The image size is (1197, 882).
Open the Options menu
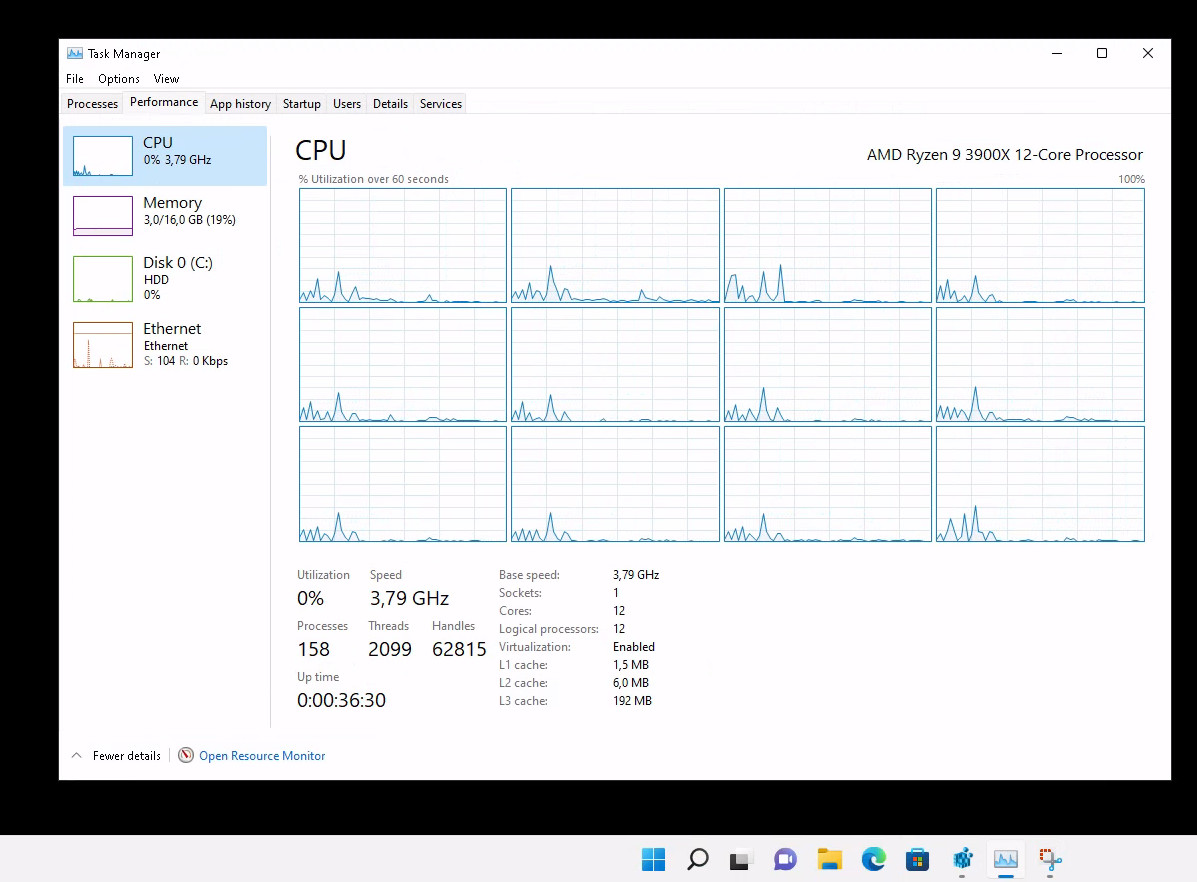tap(118, 79)
